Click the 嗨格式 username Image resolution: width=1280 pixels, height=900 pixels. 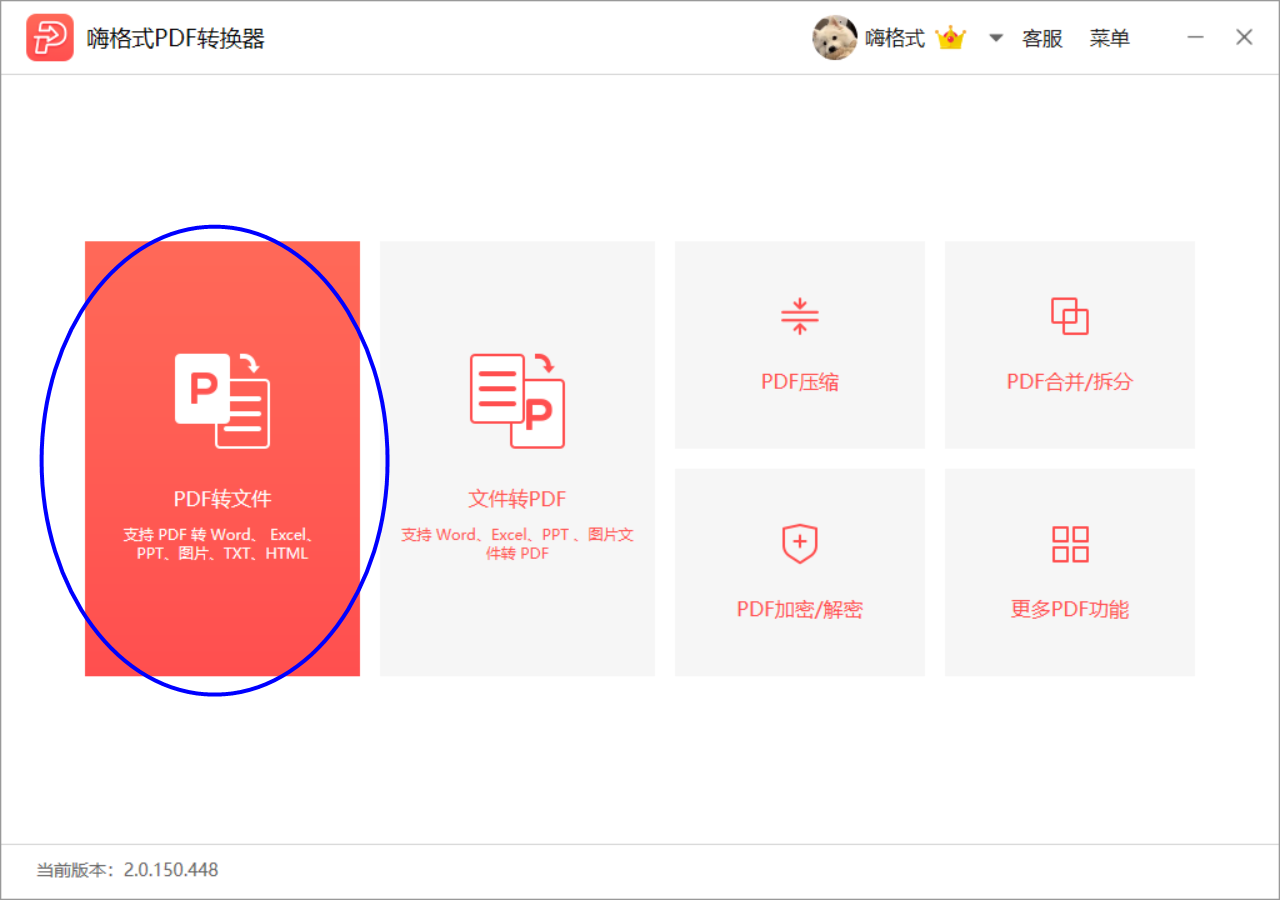click(x=895, y=38)
